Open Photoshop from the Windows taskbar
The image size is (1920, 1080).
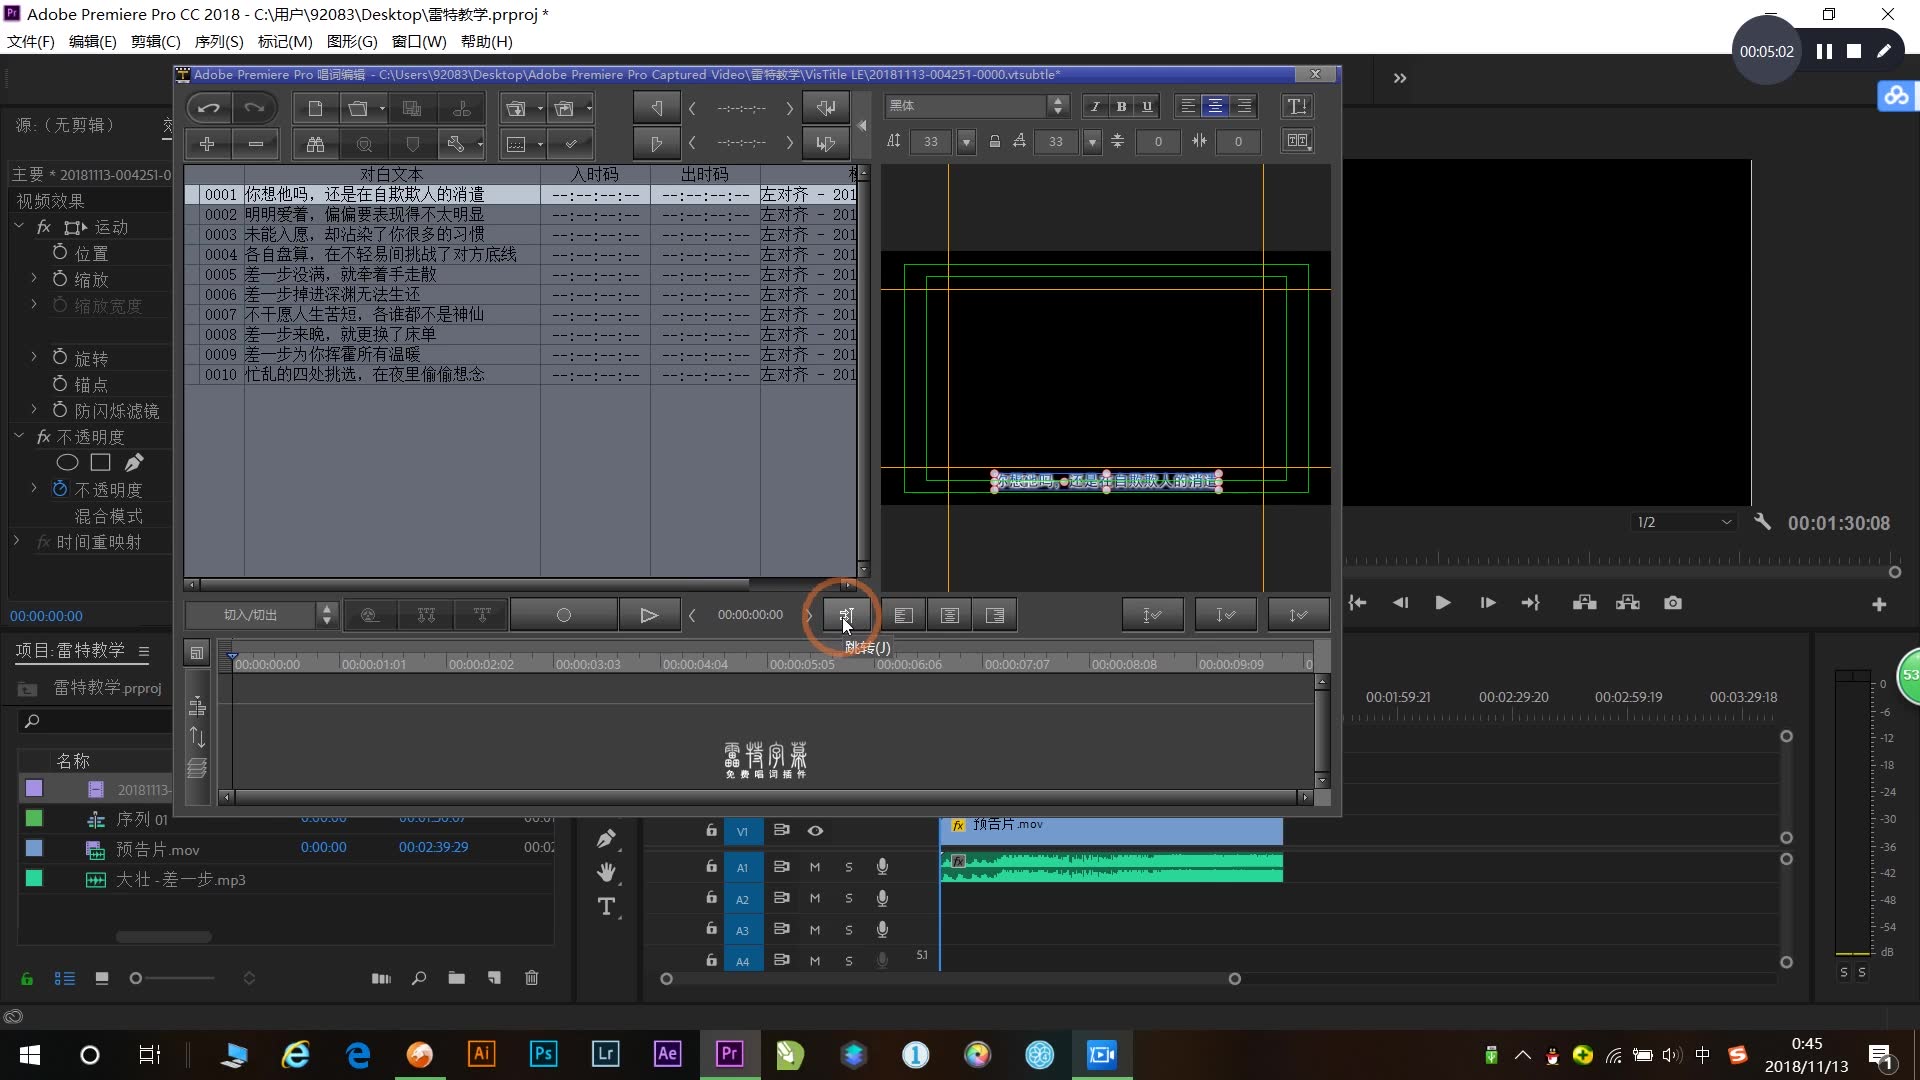point(543,1054)
